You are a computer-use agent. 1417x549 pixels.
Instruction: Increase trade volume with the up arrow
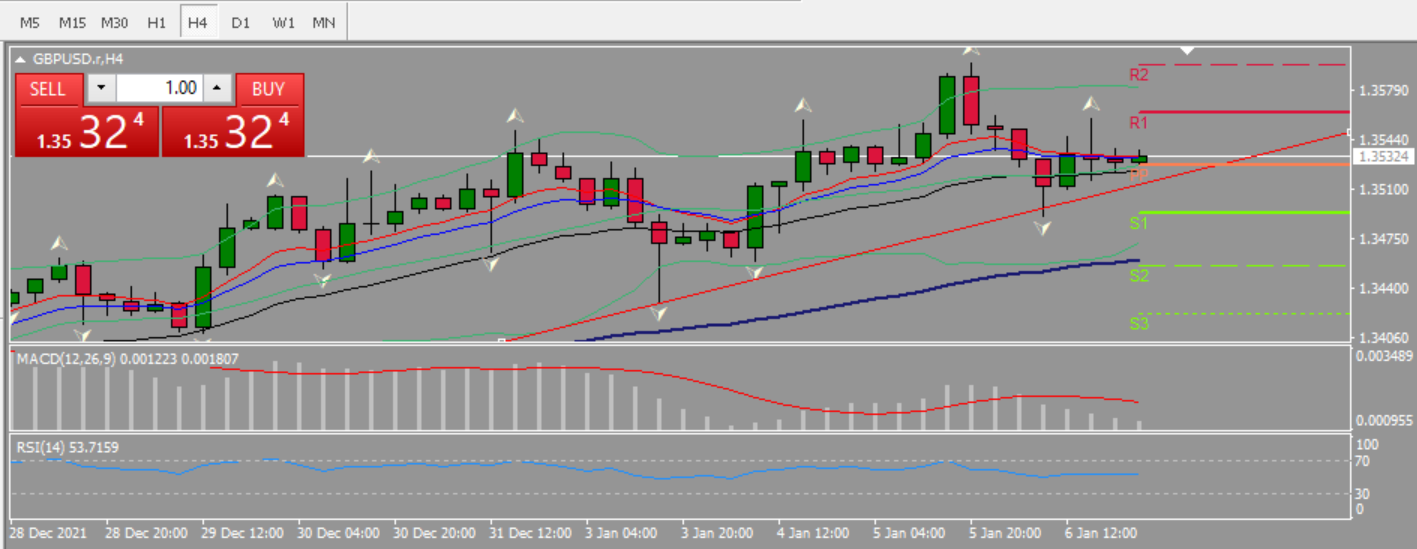217,89
